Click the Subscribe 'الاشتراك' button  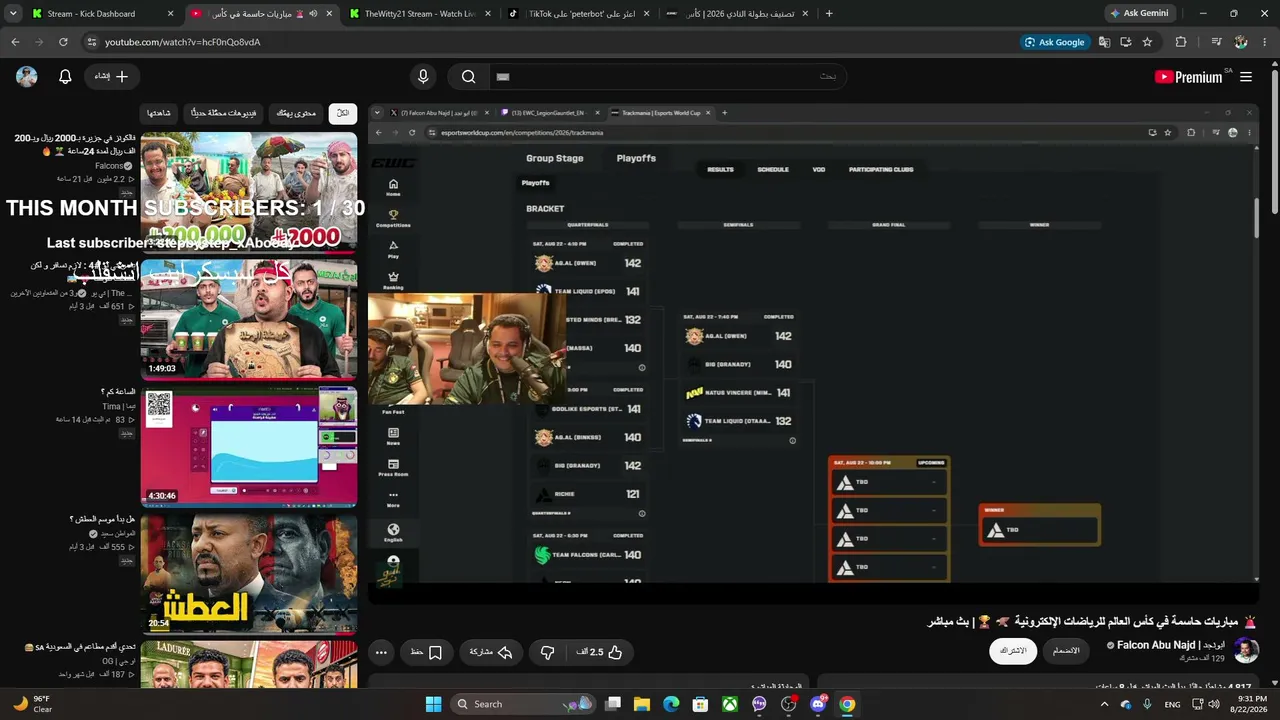1013,651
